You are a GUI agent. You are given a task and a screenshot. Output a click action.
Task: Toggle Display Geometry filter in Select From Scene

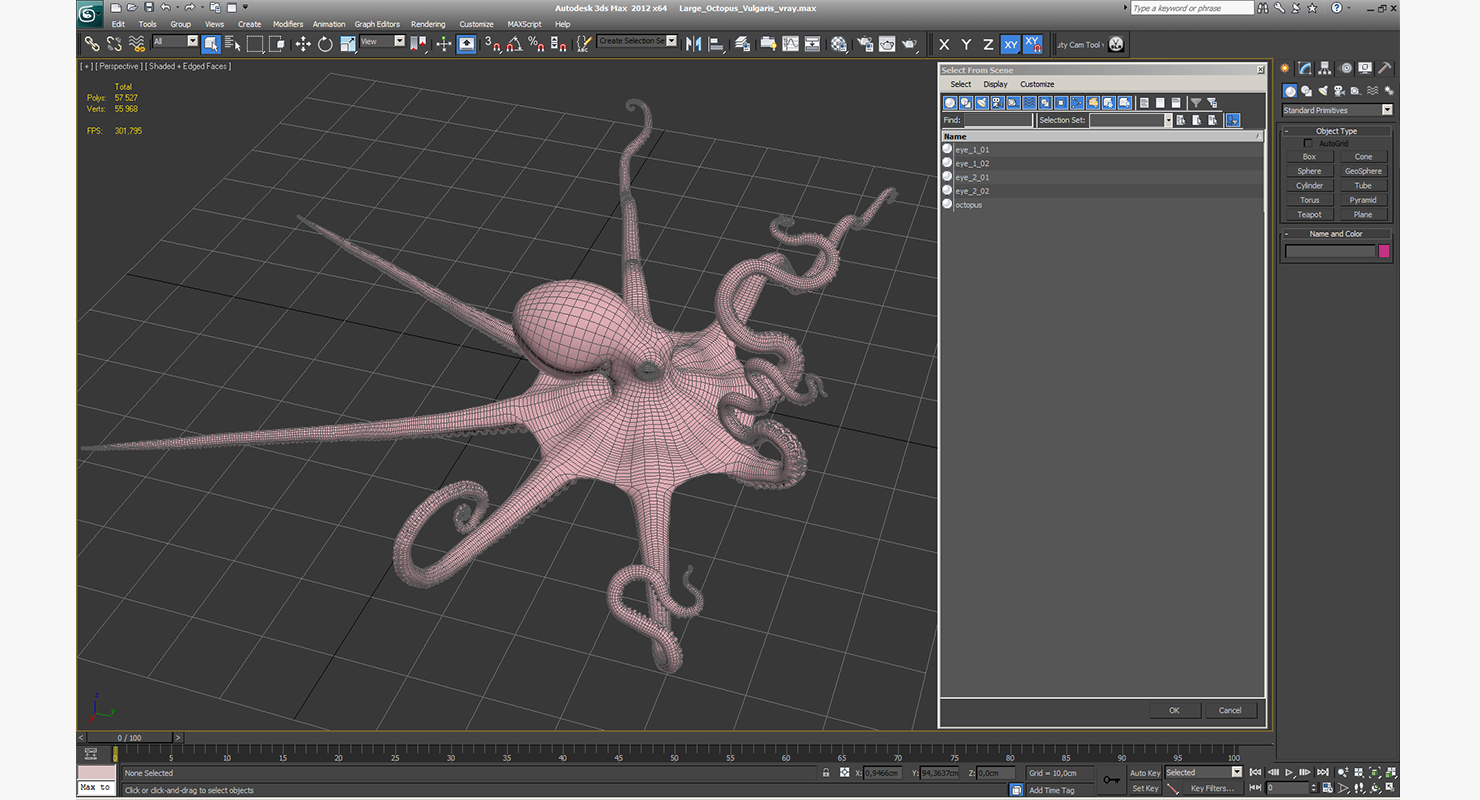[950, 102]
